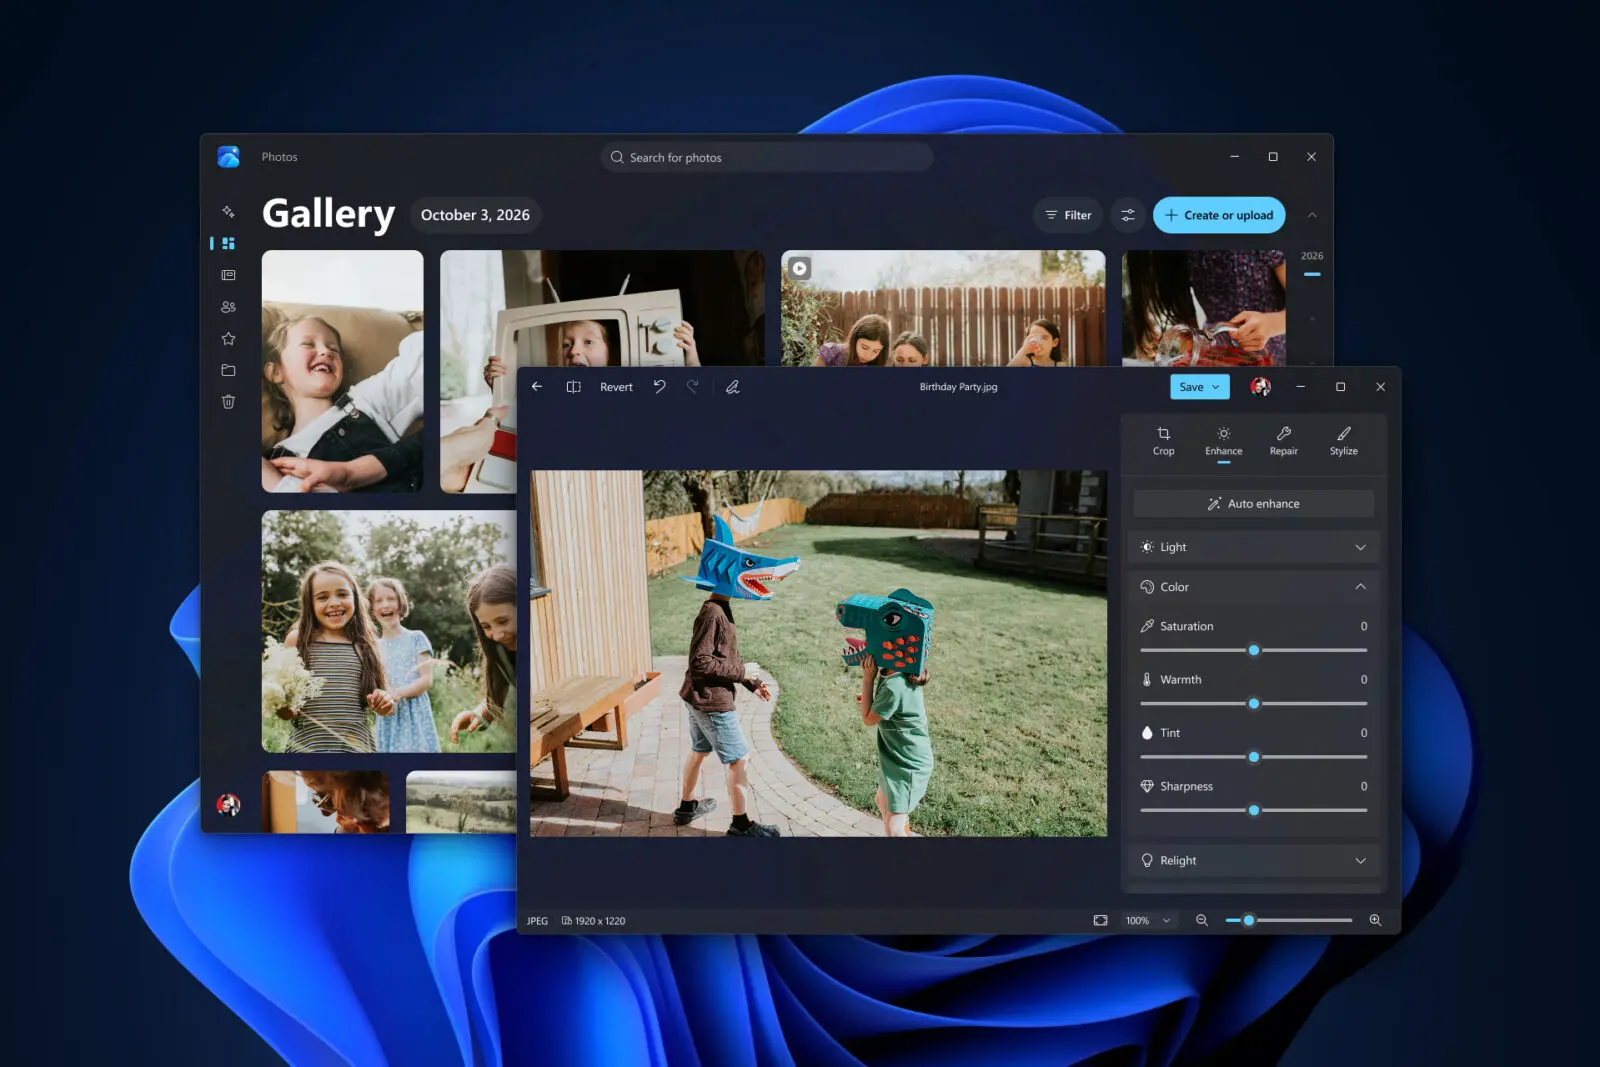The height and width of the screenshot is (1067, 1600).
Task: Click Revert button in editor
Action: coord(616,387)
